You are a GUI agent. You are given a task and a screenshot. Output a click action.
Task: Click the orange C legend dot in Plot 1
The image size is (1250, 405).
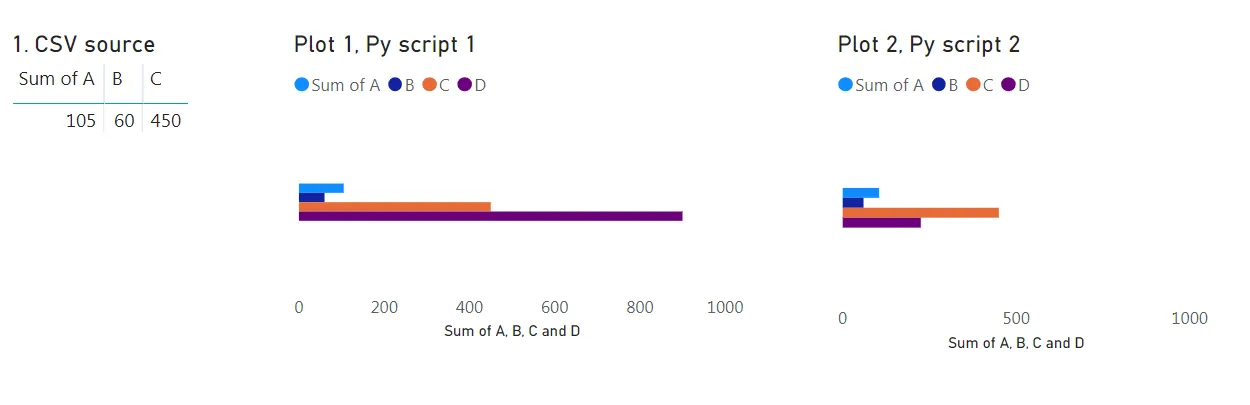[430, 85]
